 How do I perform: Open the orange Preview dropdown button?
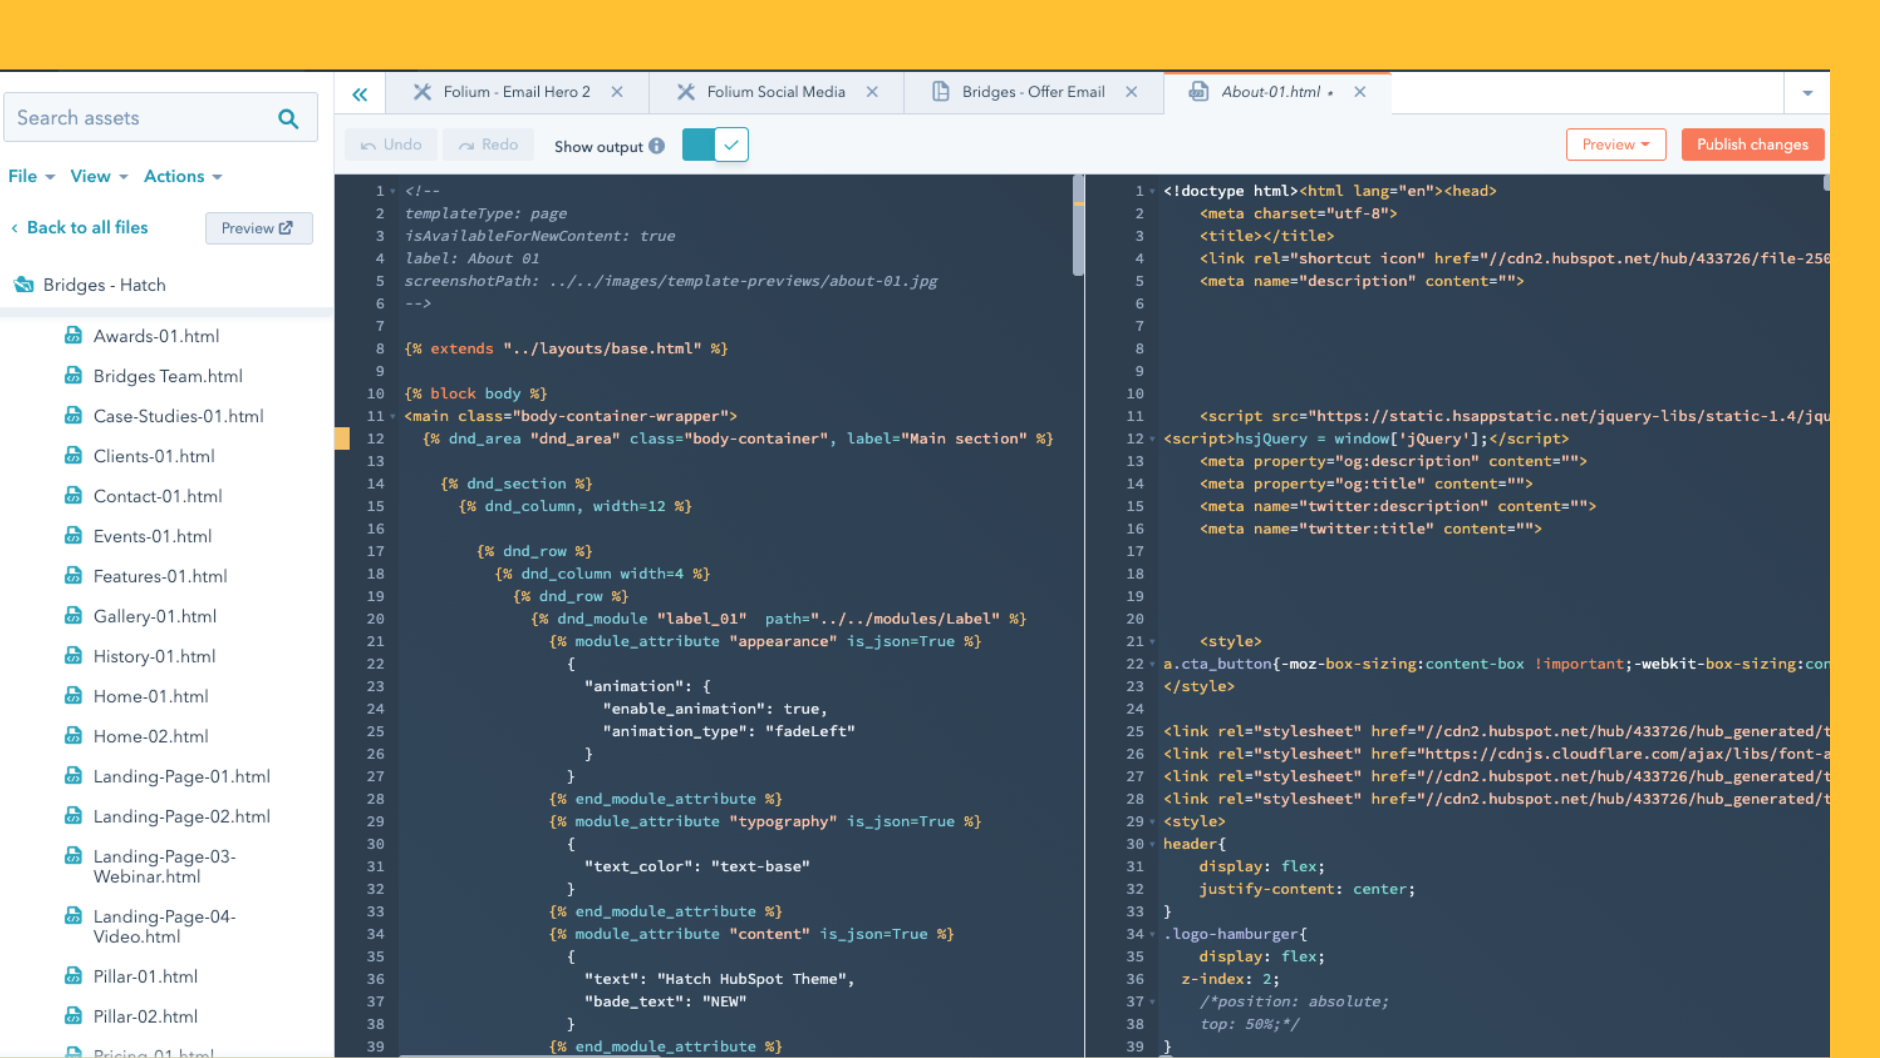click(1616, 145)
